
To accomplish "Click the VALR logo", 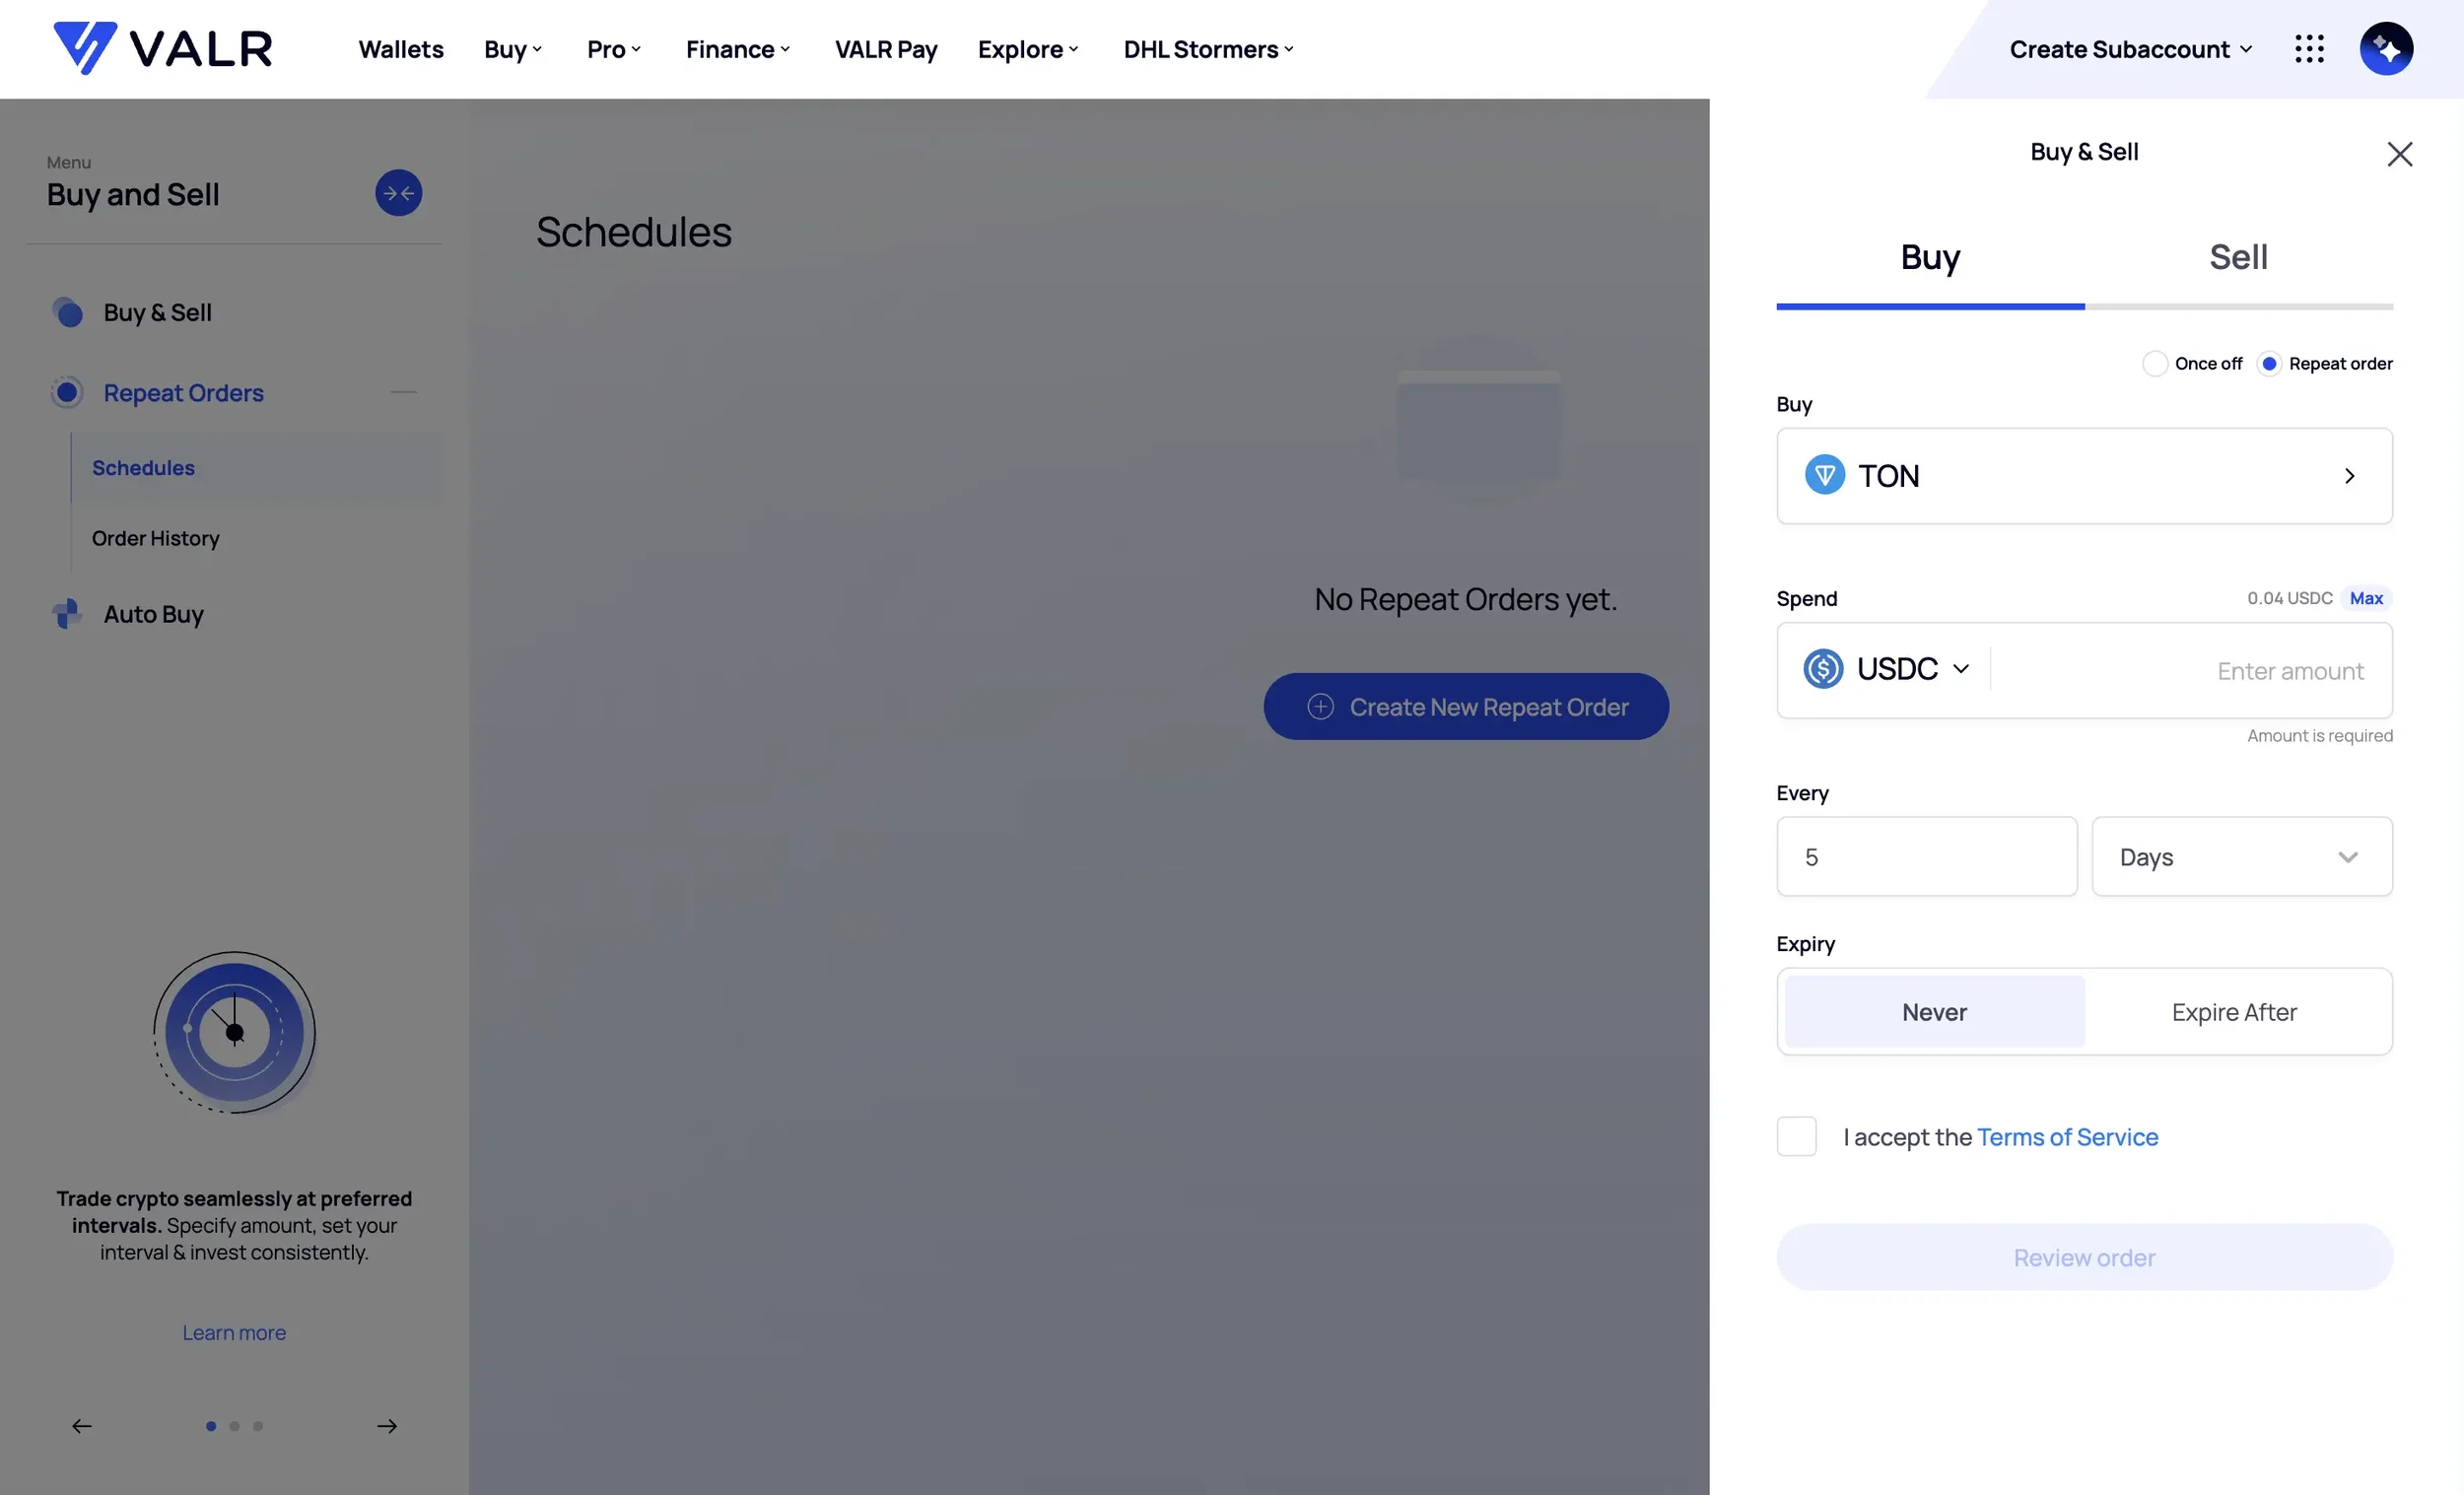I will [163, 48].
